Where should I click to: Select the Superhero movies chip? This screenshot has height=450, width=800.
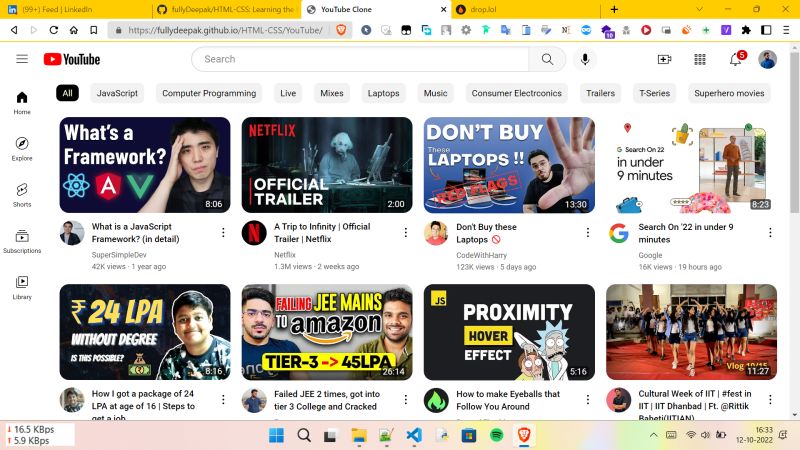(729, 93)
